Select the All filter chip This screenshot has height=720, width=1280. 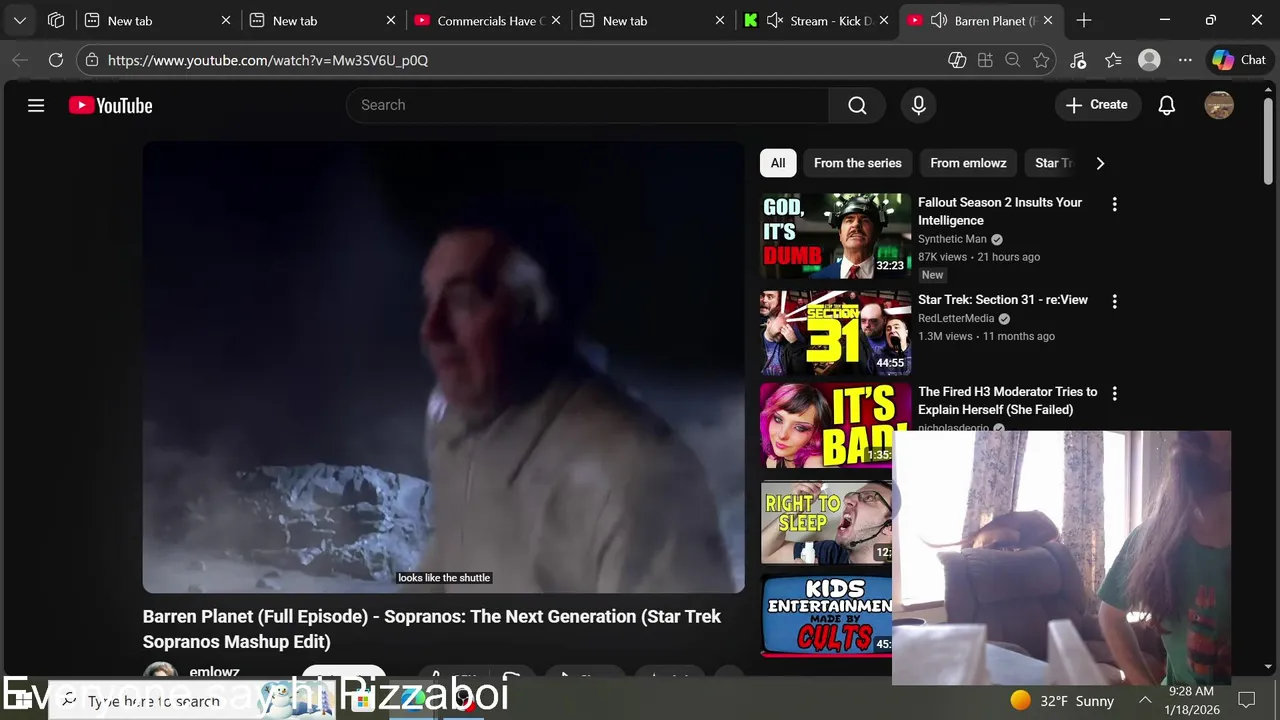[x=778, y=163]
